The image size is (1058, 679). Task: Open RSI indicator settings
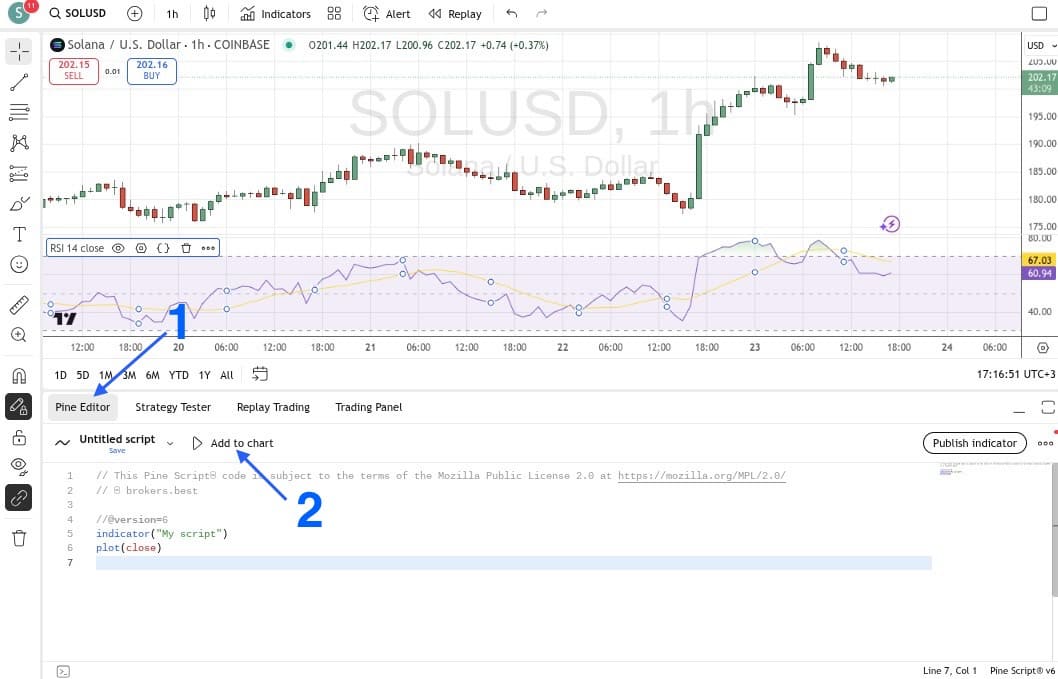click(140, 248)
